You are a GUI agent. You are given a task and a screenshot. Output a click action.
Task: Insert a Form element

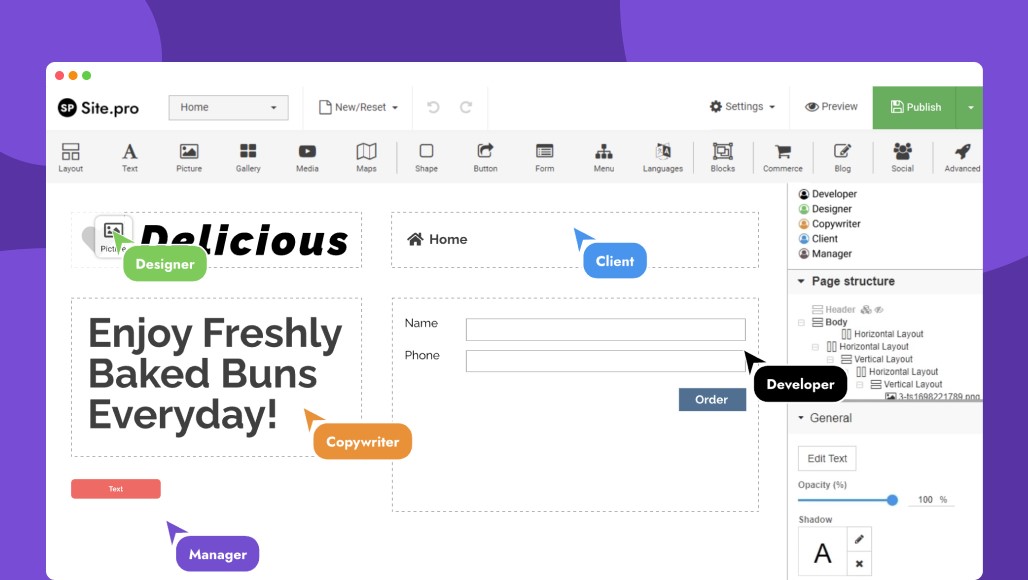(544, 156)
